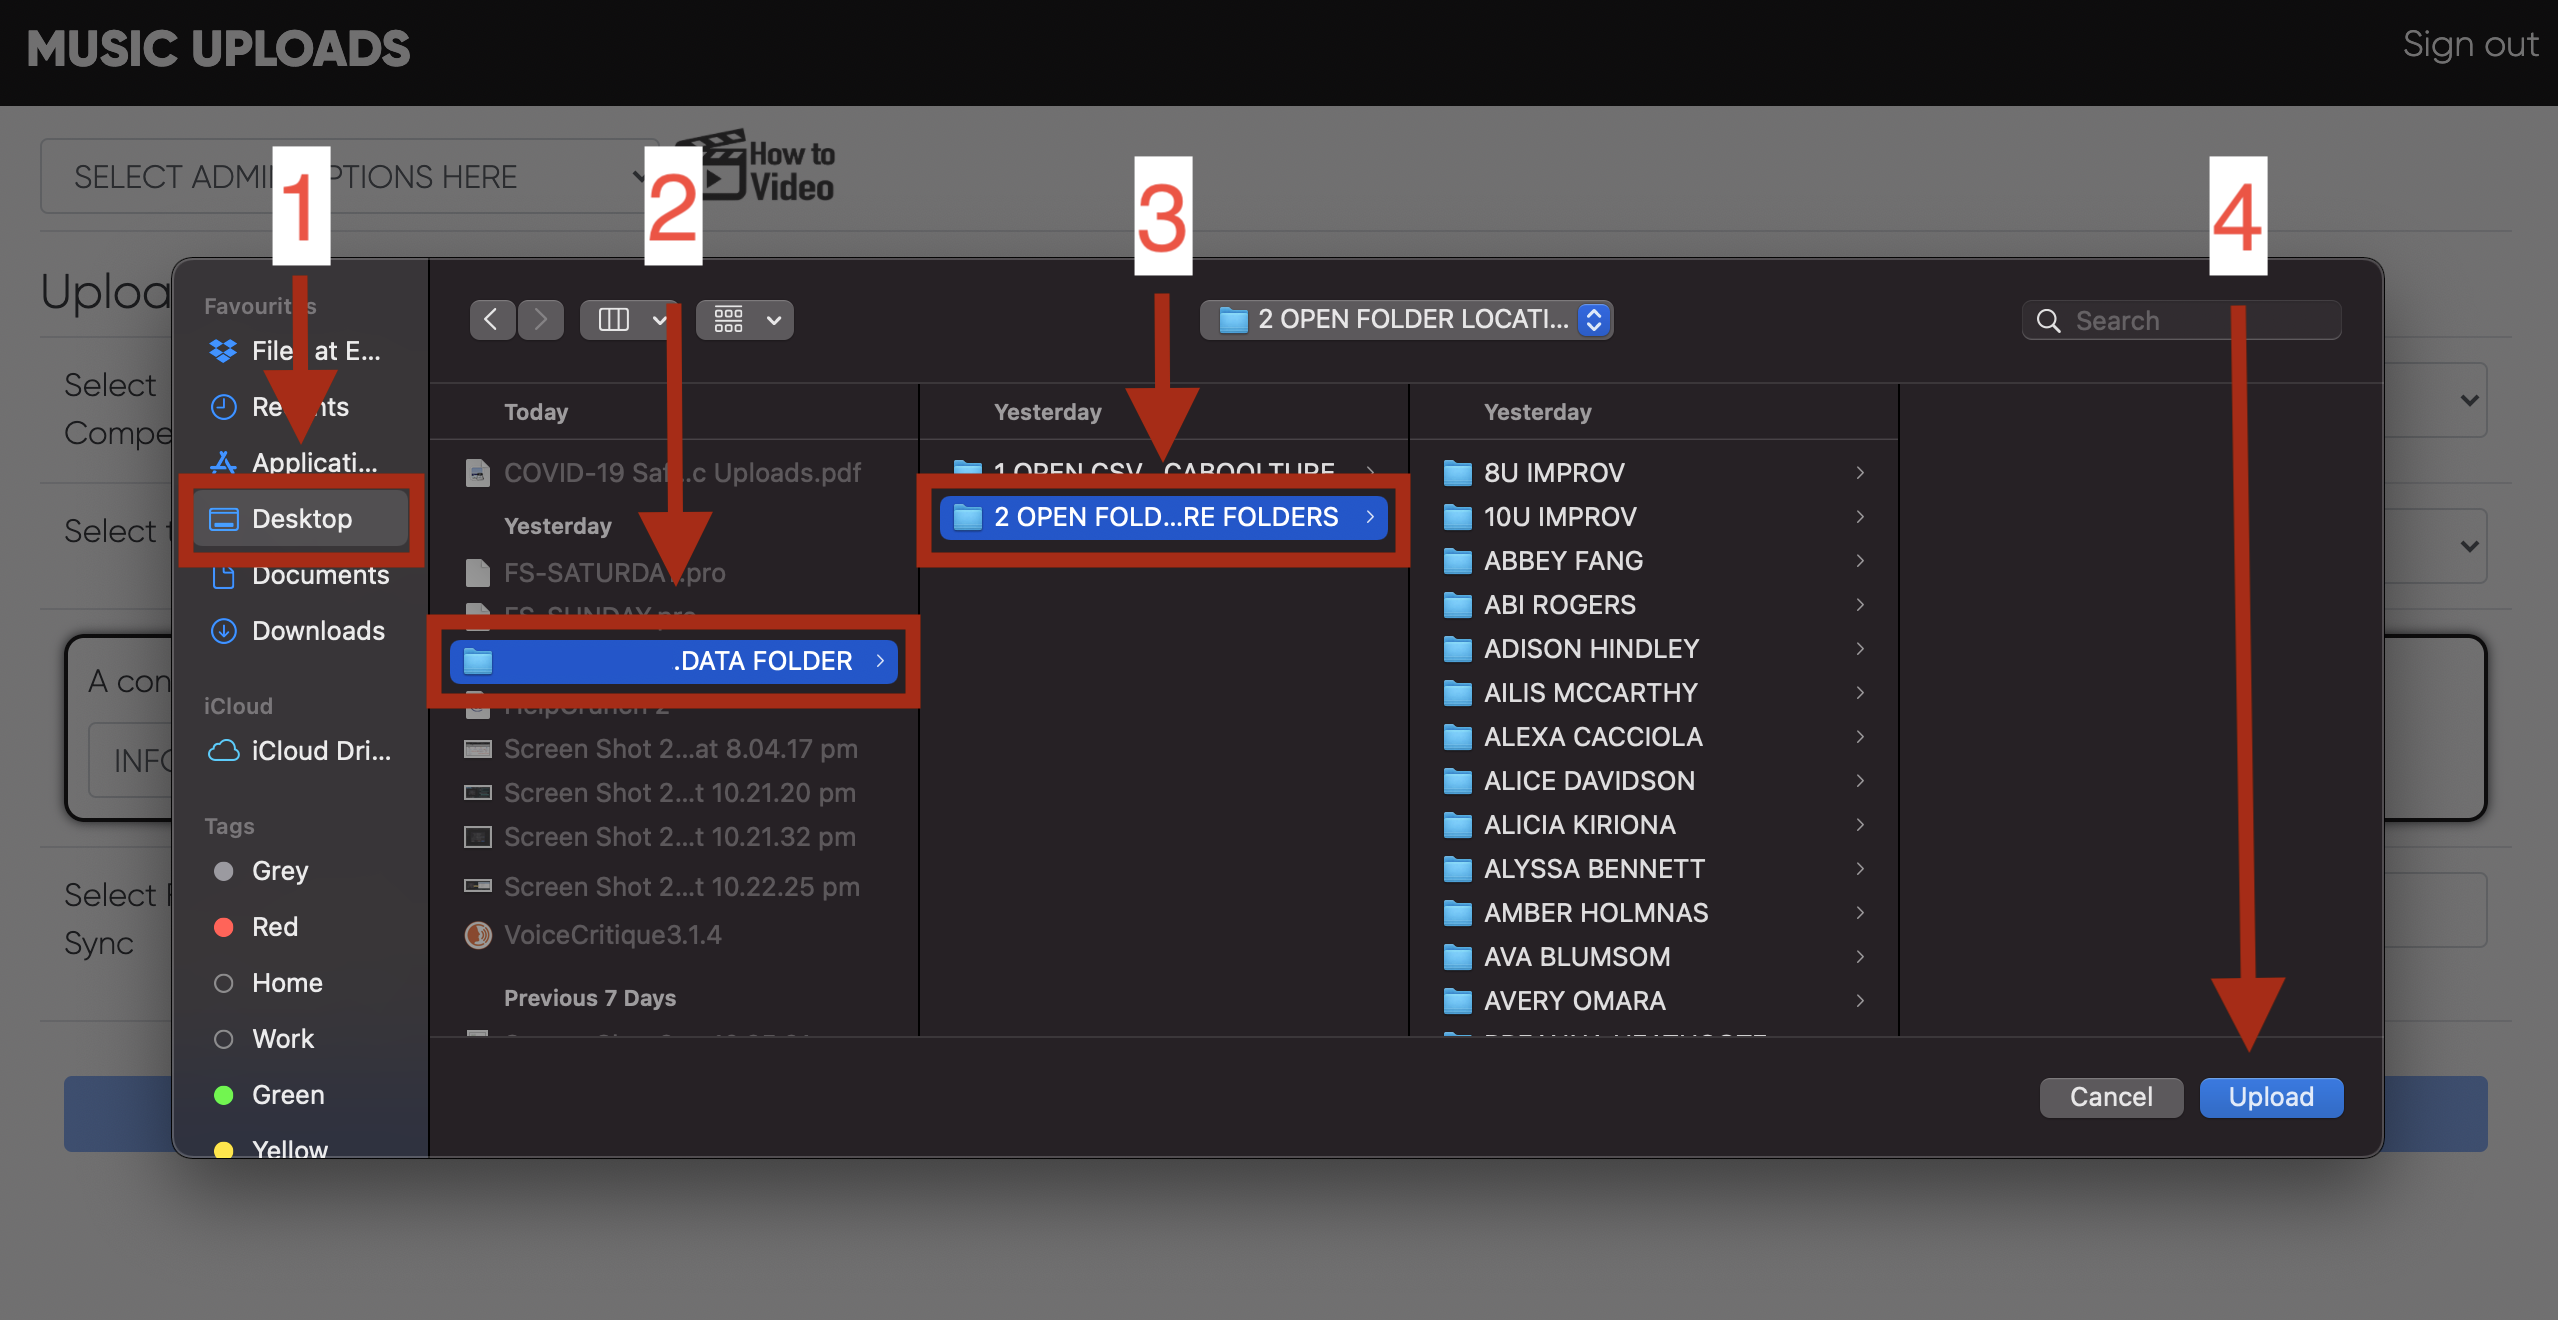
Task: Expand the 8U IMPROV folder chevron
Action: 1859,473
